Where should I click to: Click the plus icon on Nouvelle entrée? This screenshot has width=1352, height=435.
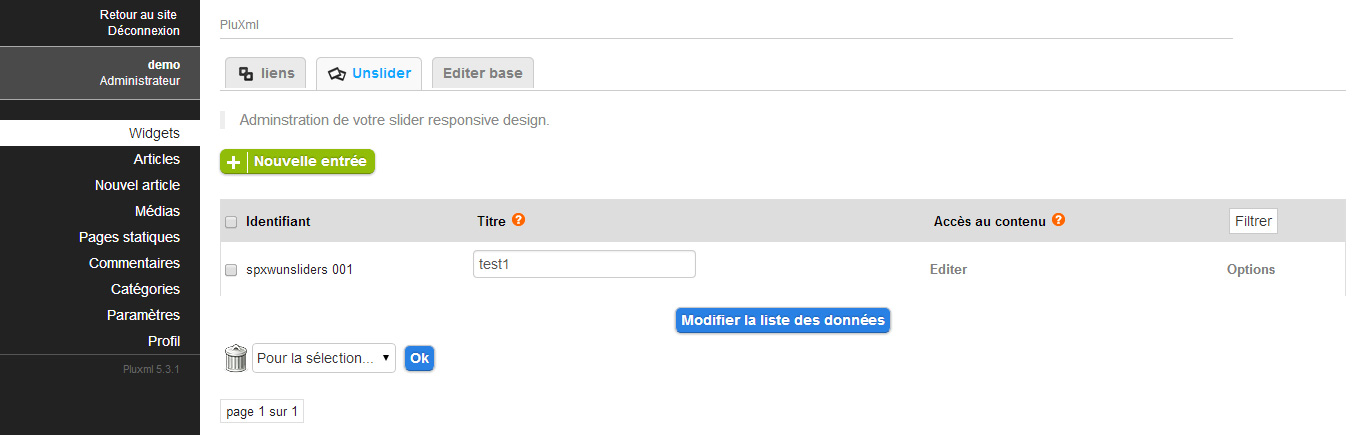[233, 162]
